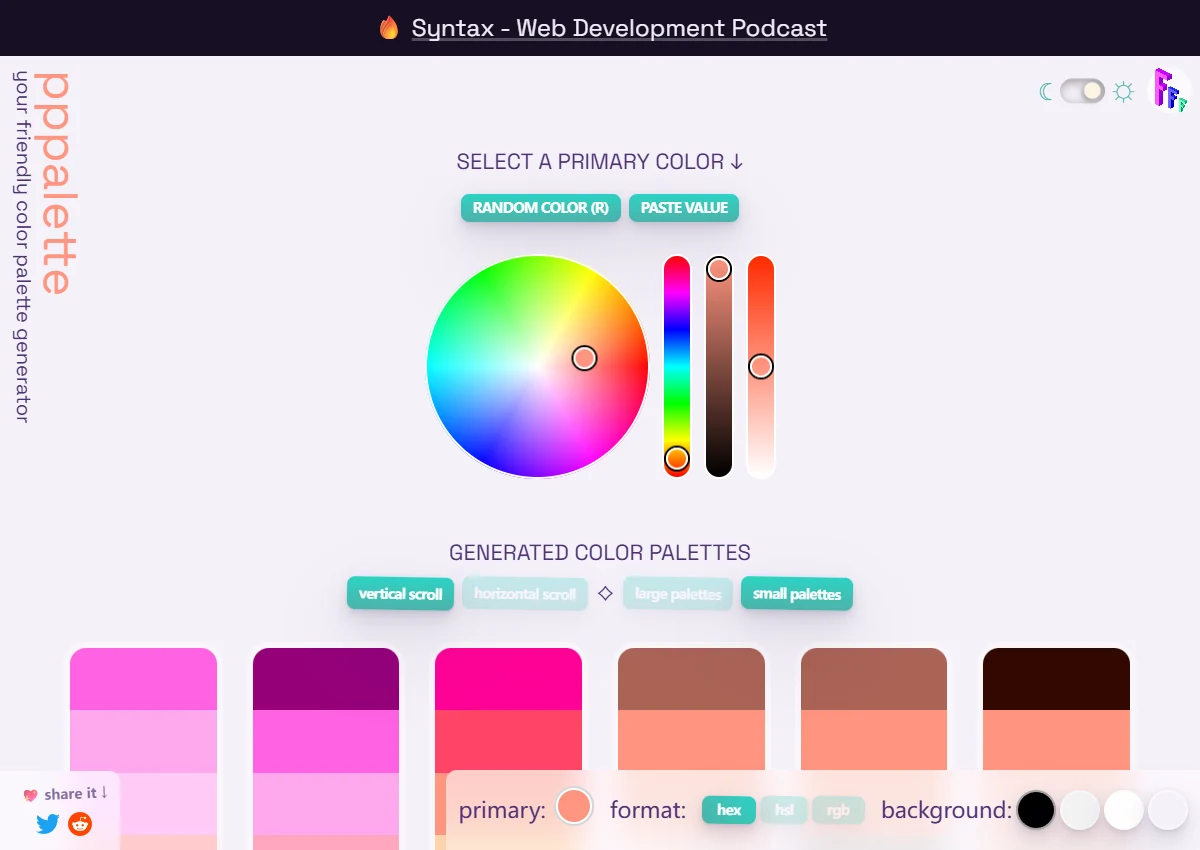Click the brightness slider handle at top
The height and width of the screenshot is (850, 1200).
pyautogui.click(x=719, y=269)
